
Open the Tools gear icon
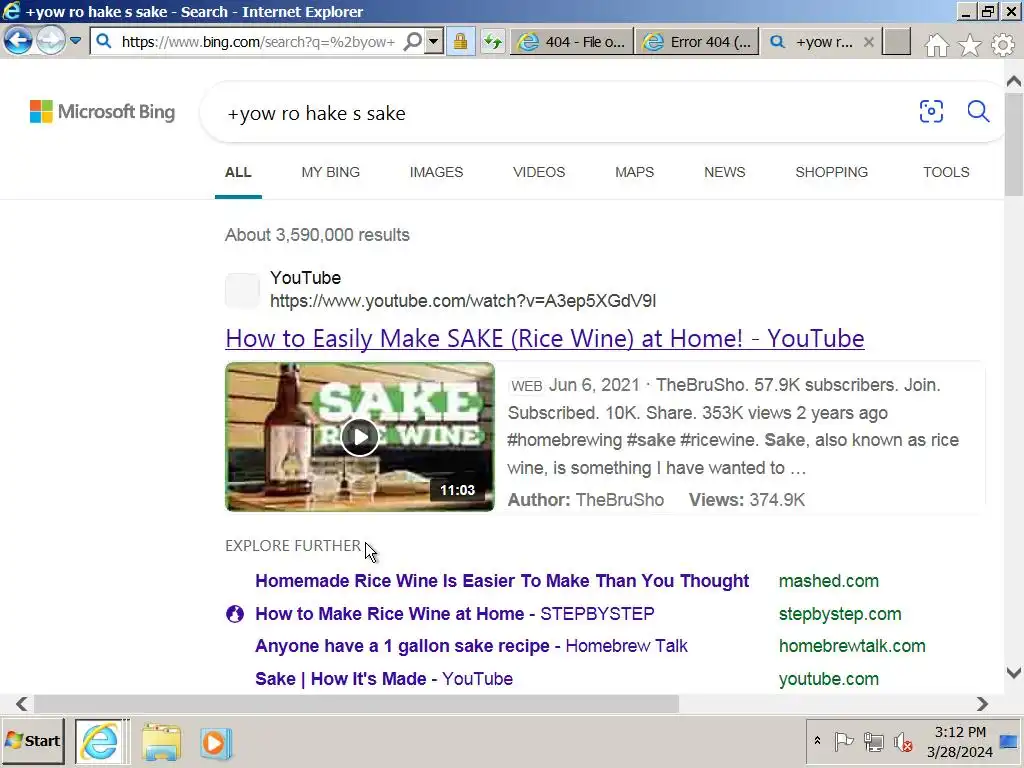[x=1003, y=44]
